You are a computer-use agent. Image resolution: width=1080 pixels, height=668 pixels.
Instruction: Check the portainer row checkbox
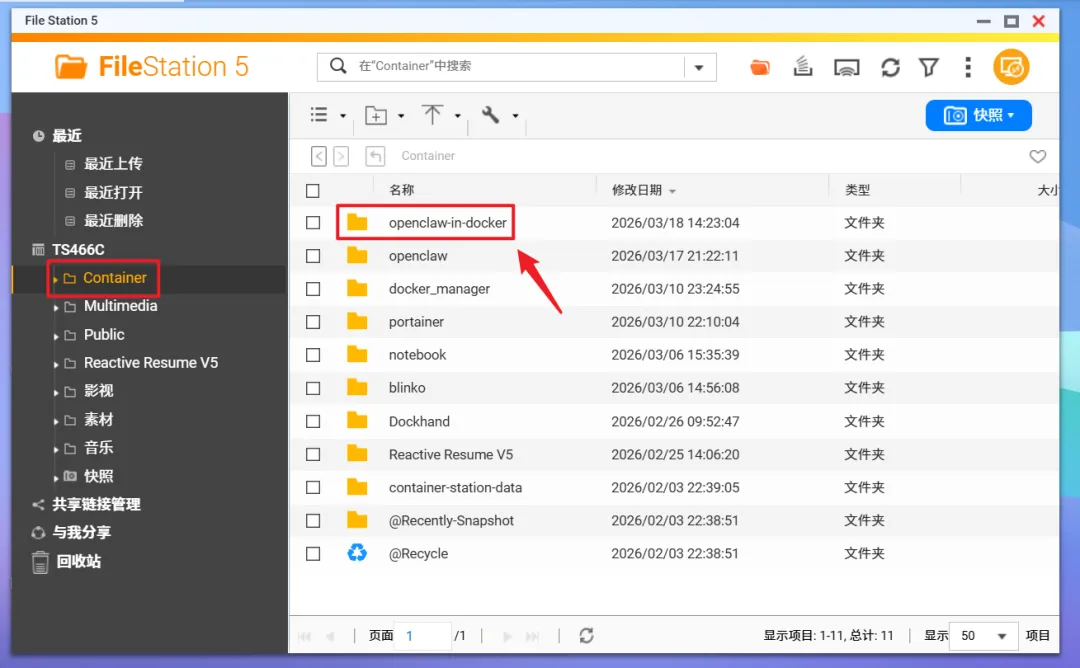(313, 322)
